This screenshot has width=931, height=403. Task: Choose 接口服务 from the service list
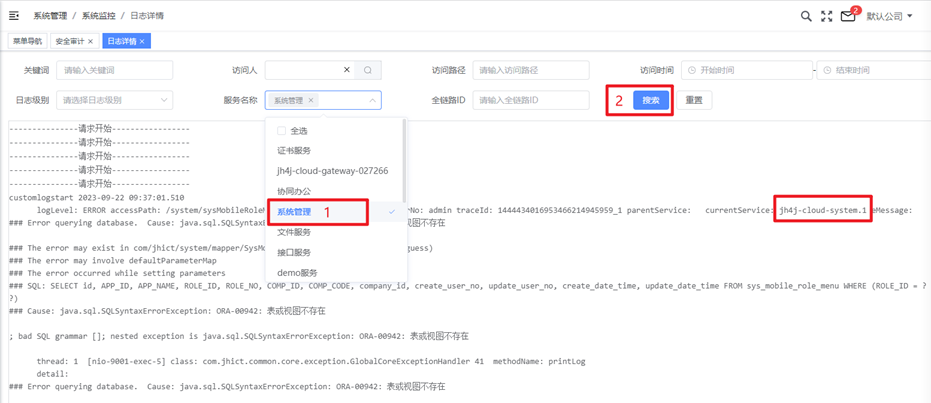pos(336,252)
